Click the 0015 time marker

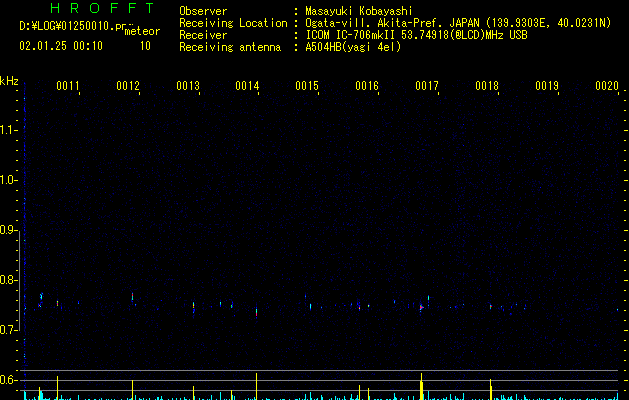(x=307, y=86)
